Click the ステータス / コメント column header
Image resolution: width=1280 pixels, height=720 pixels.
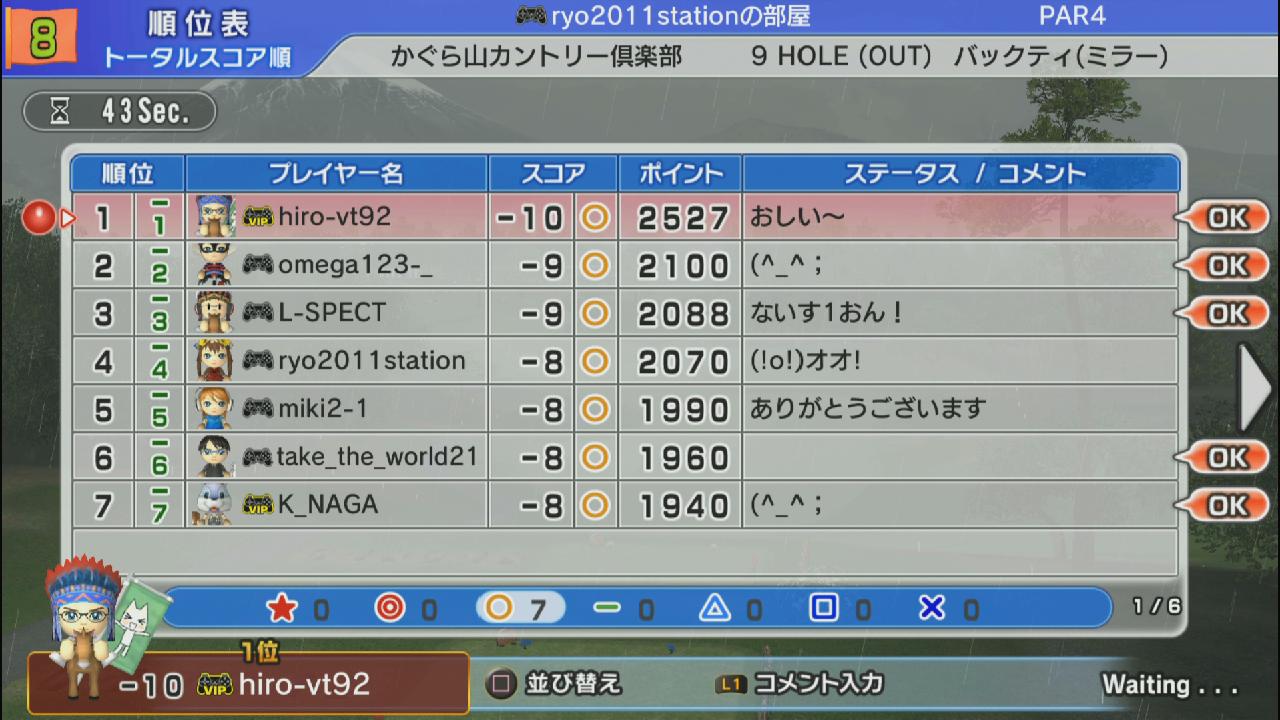click(964, 173)
